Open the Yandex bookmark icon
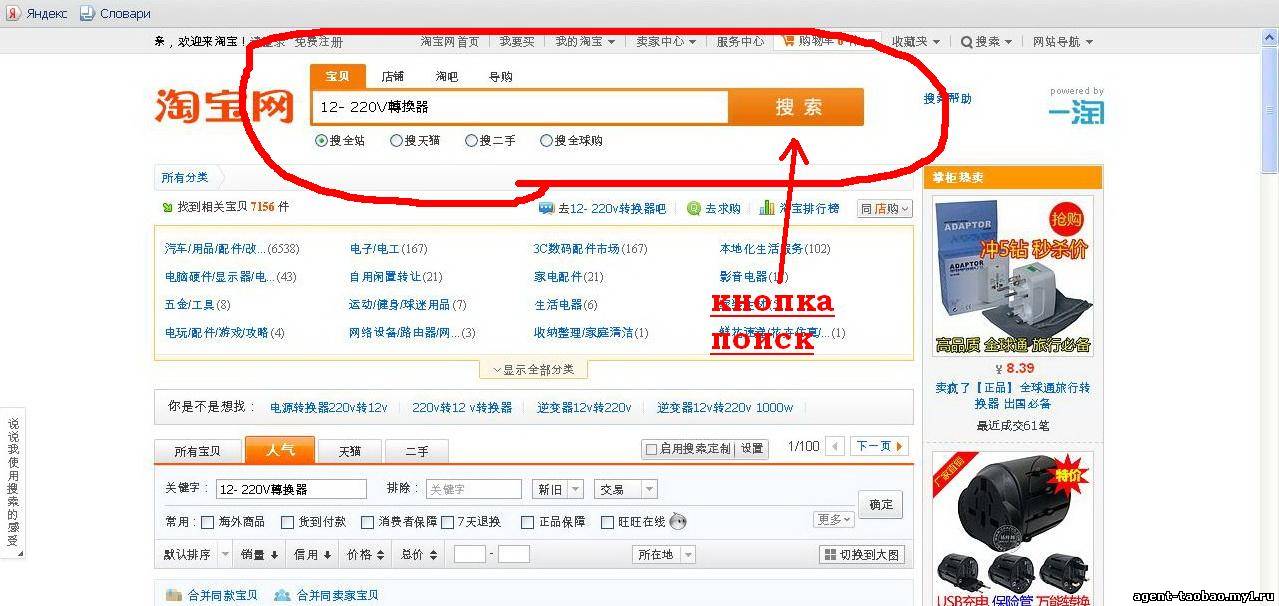This screenshot has width=1279, height=606. 13,13
